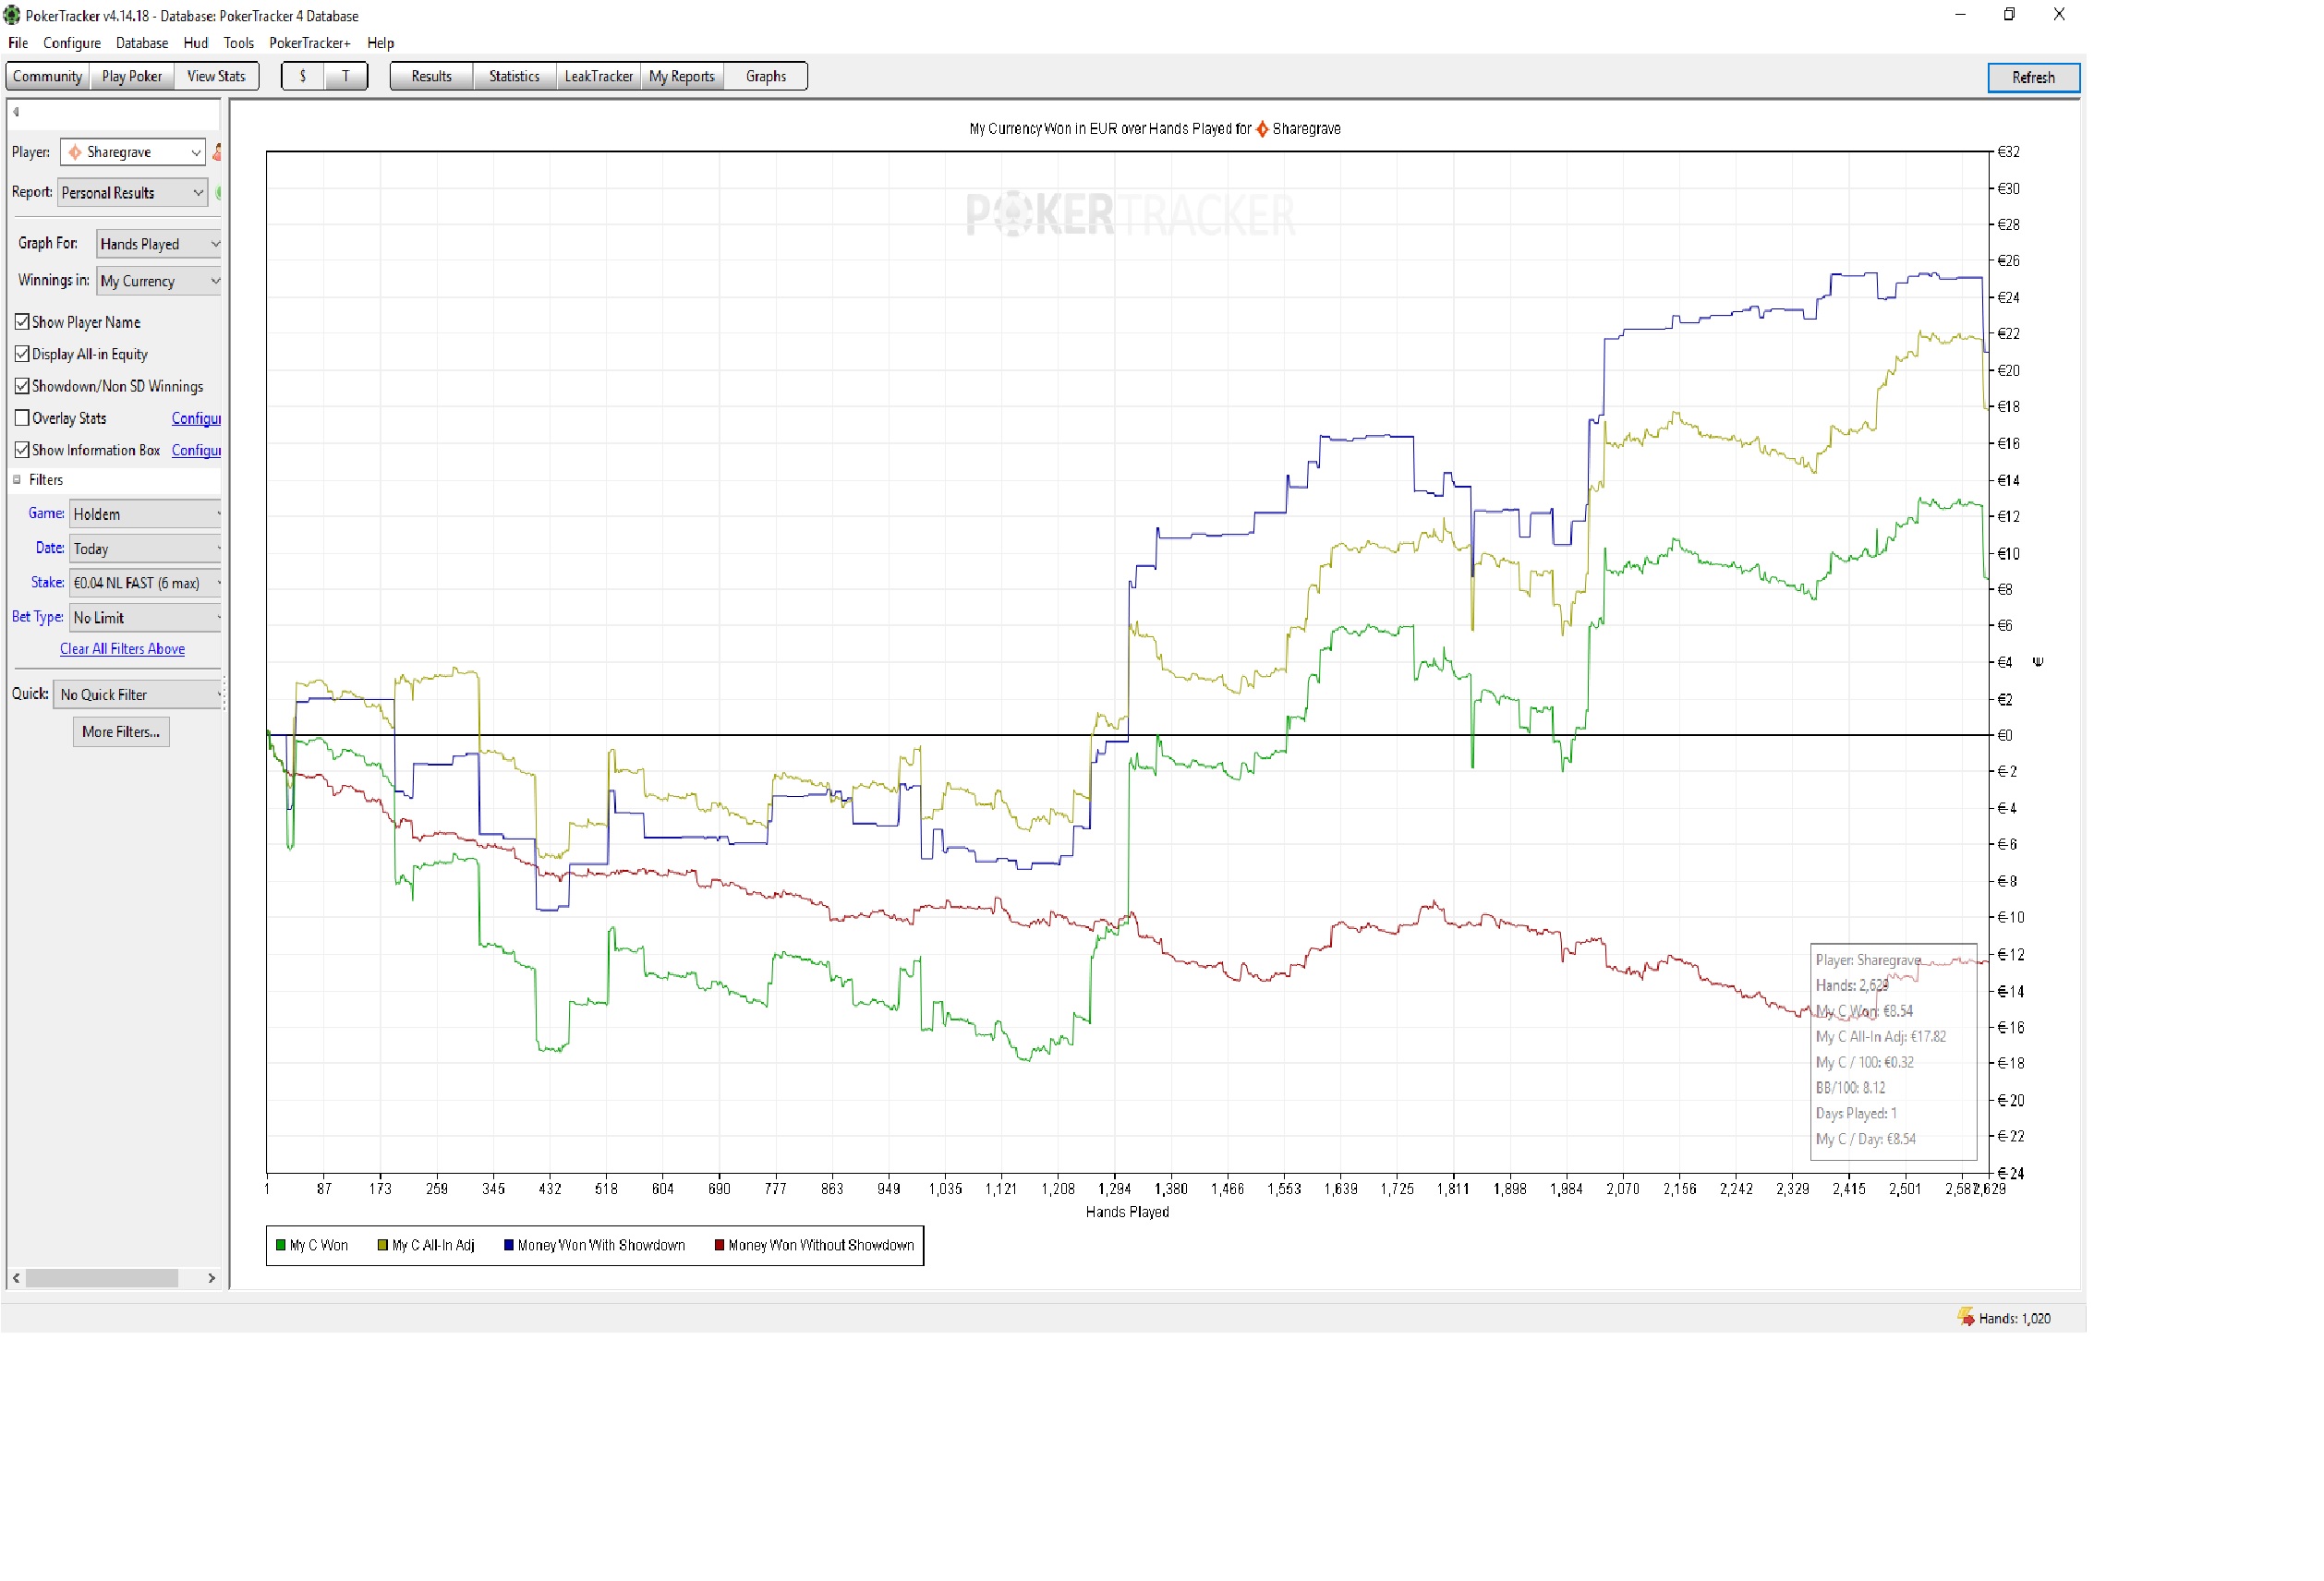2324x1581 pixels.
Task: Collapse the Filters section expander
Action: coord(17,480)
